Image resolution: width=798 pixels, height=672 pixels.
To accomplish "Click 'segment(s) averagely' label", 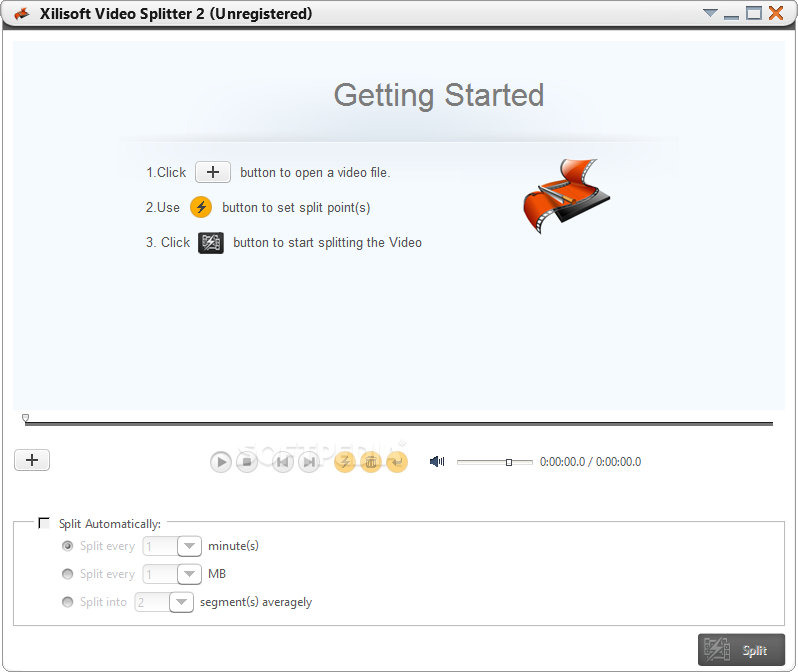I will 256,602.
